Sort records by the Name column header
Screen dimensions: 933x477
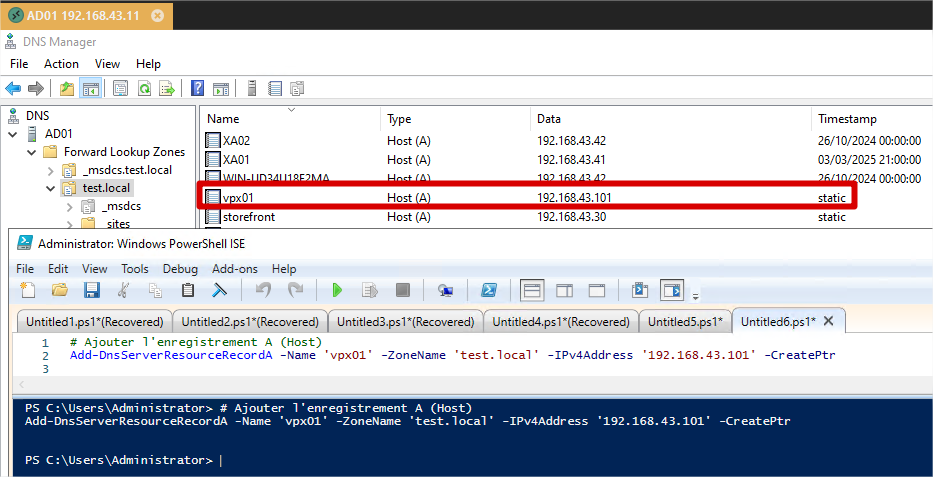290,119
